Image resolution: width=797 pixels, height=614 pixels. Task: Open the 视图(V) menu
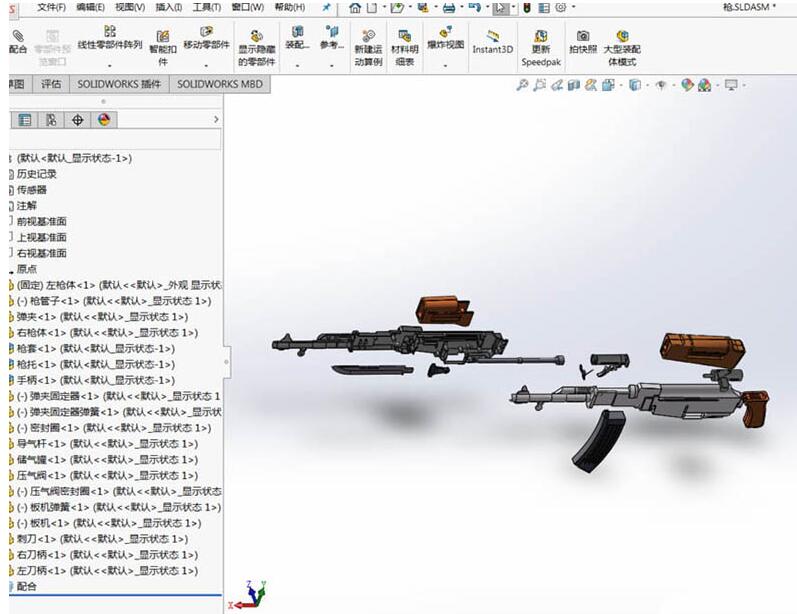click(x=130, y=7)
